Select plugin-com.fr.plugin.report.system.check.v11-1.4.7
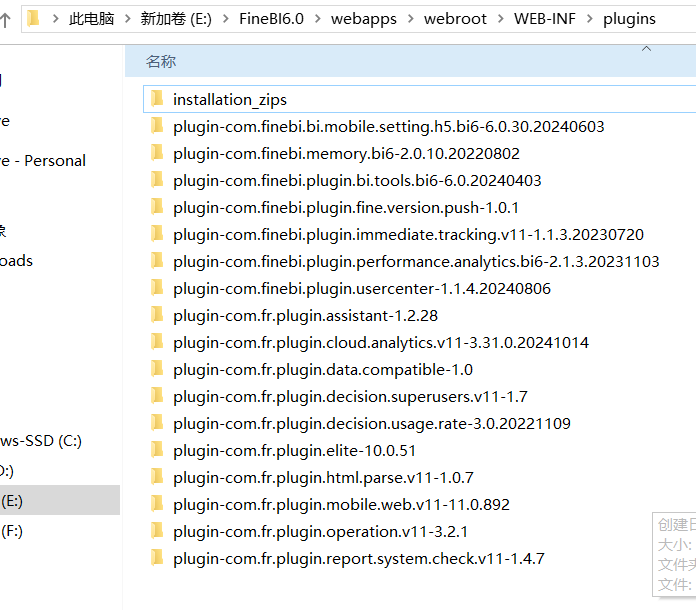Image resolution: width=696 pixels, height=610 pixels. tap(359, 559)
